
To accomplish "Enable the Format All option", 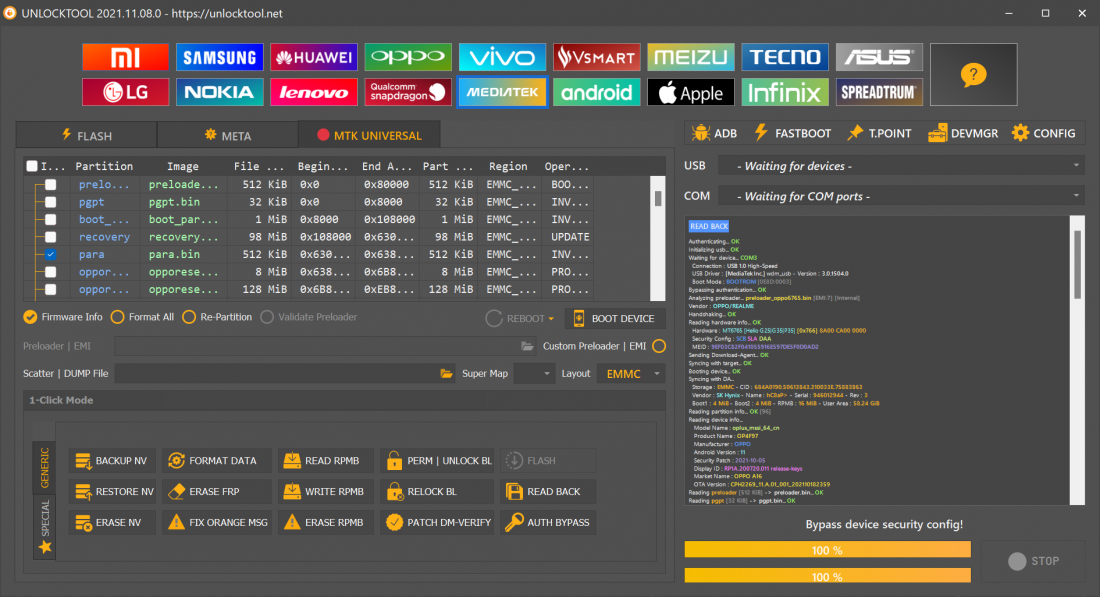I will (142, 317).
